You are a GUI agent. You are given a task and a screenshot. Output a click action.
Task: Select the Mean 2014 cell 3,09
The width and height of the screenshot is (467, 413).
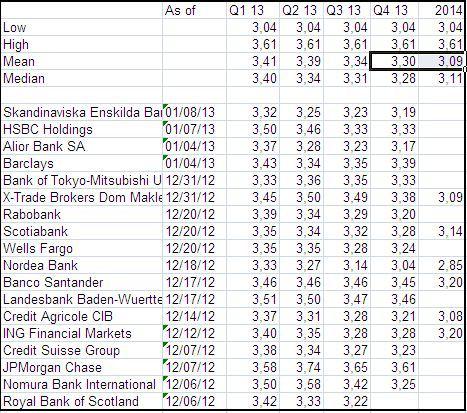(x=441, y=61)
